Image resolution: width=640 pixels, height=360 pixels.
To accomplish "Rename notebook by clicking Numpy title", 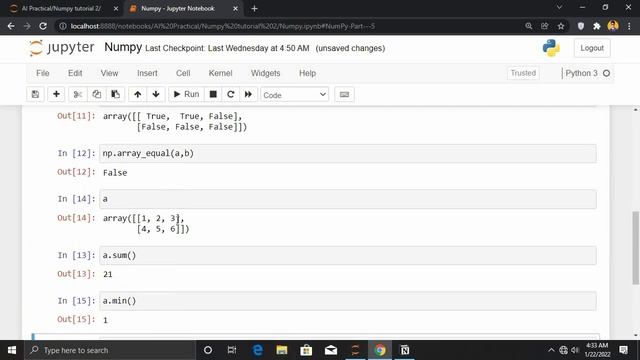I will point(123,47).
